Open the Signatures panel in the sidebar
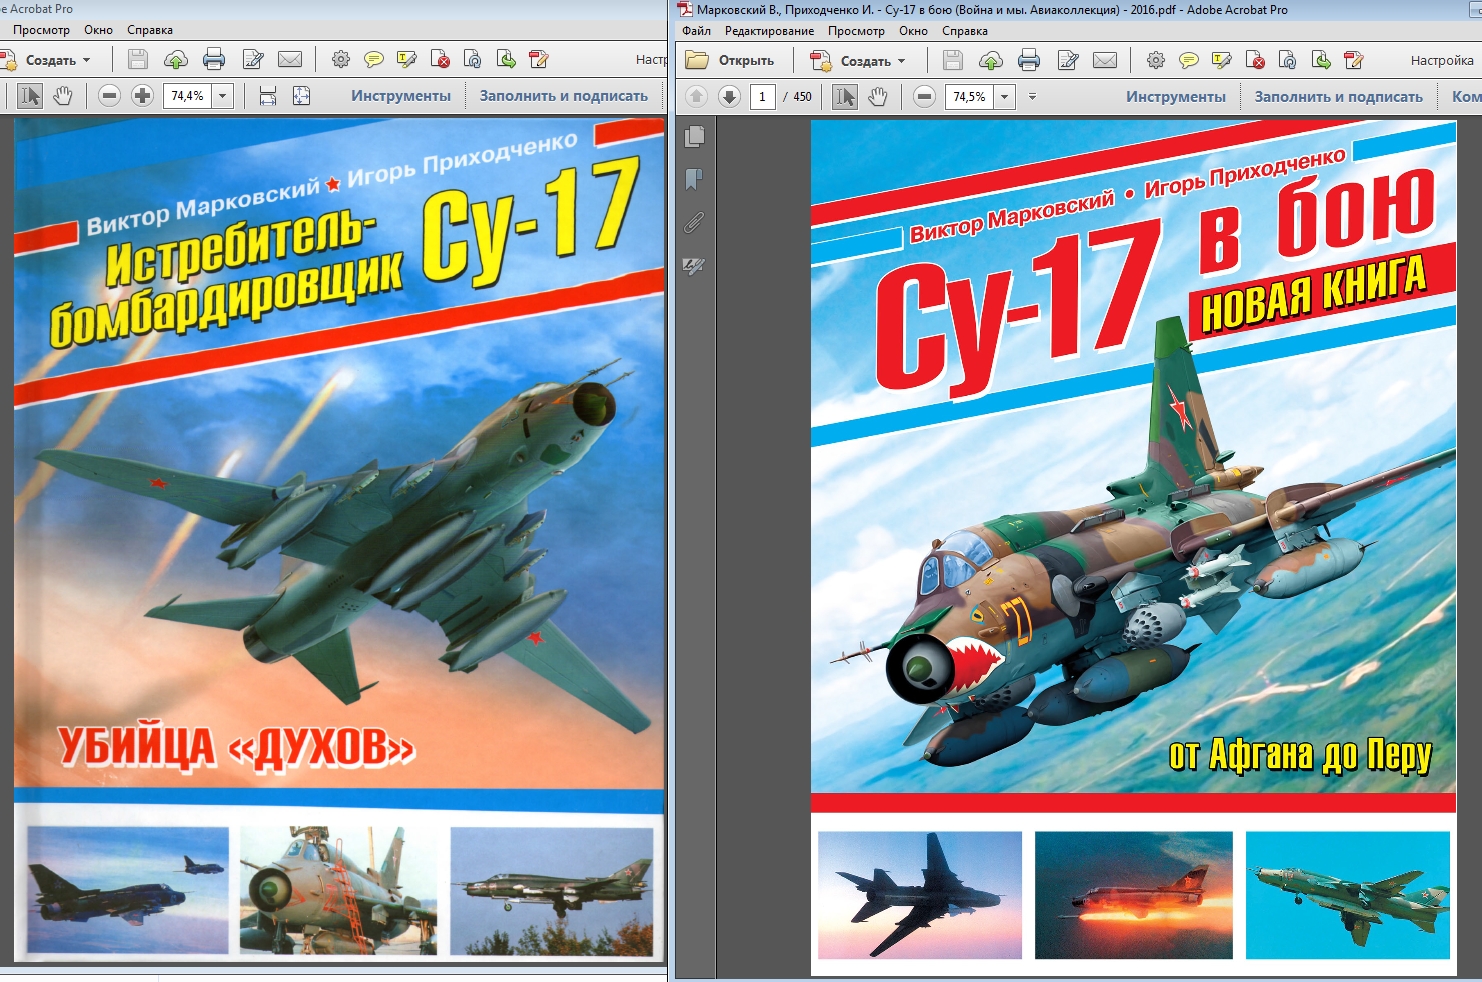The image size is (1482, 982). click(694, 265)
